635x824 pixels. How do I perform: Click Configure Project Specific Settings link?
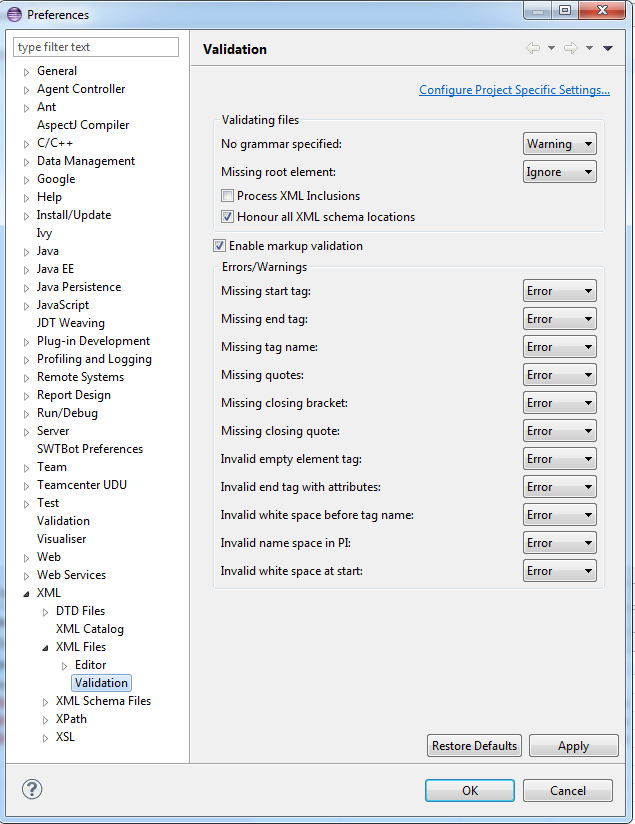pos(514,90)
